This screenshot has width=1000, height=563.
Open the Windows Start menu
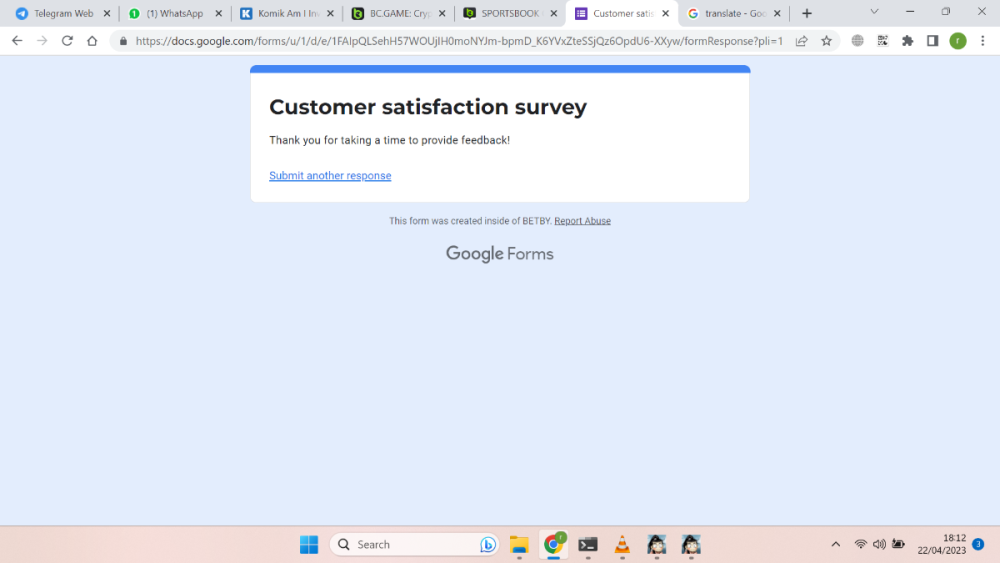point(309,544)
